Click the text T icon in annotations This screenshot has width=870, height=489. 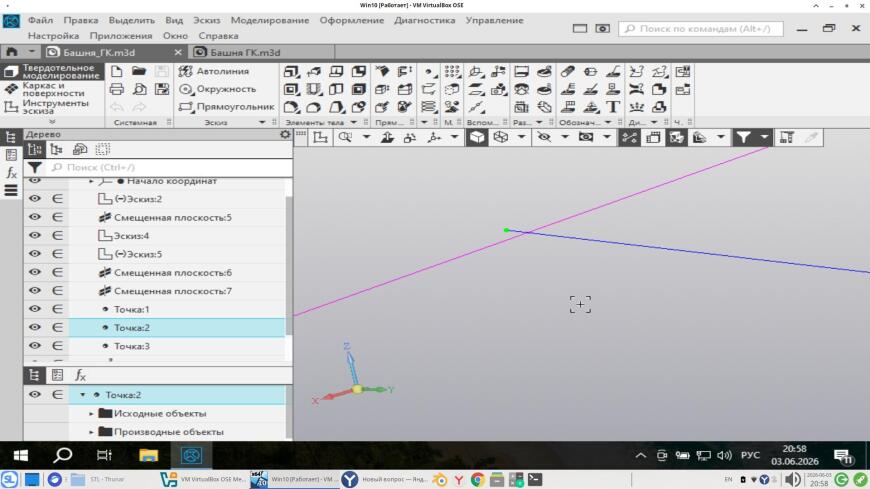click(613, 107)
